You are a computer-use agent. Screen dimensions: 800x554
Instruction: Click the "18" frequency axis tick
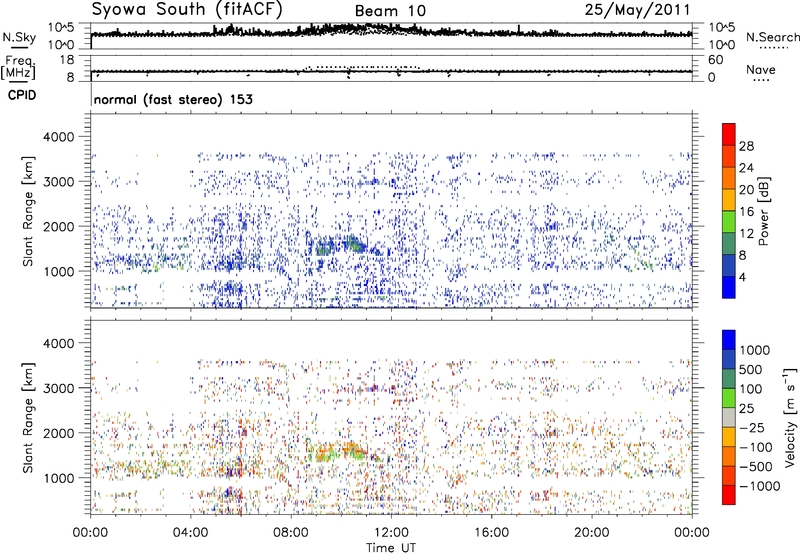(x=67, y=60)
